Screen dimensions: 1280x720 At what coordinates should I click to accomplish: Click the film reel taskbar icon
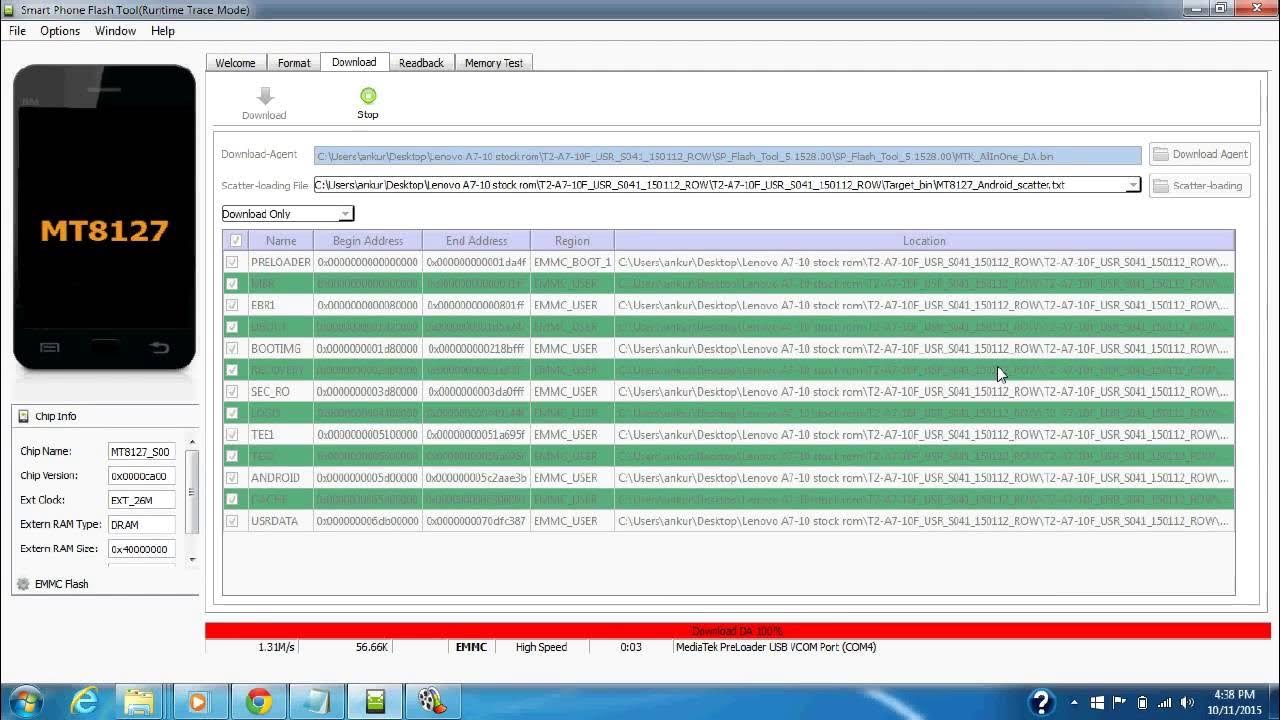433,701
